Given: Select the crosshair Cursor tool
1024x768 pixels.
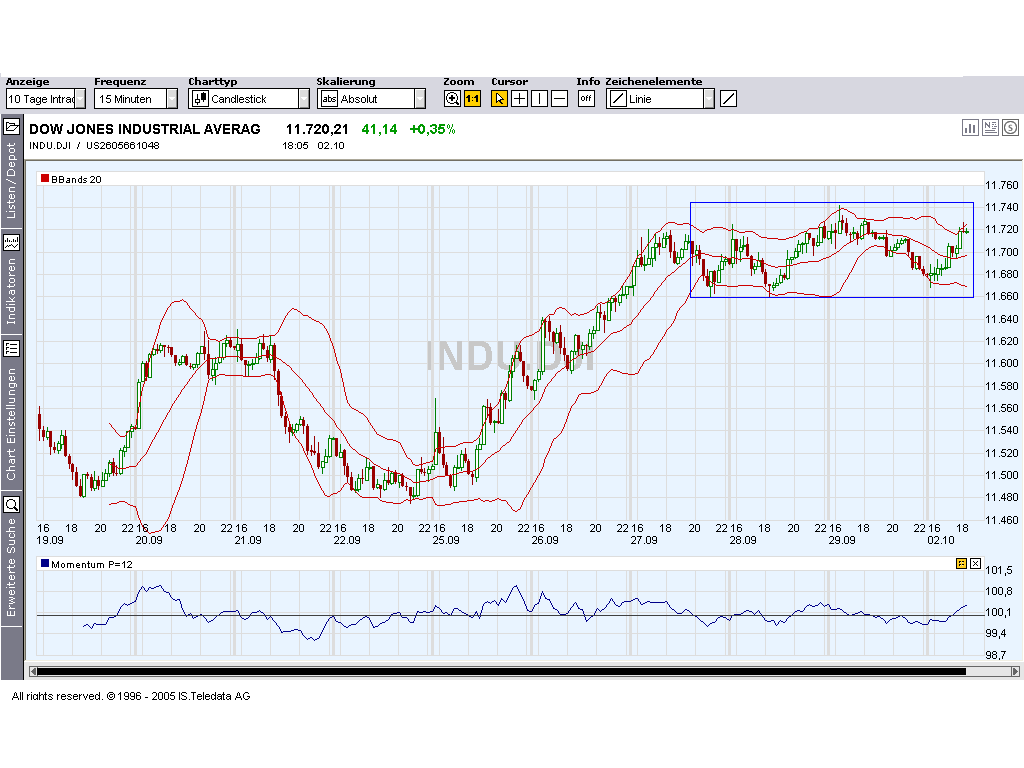Looking at the screenshot, I should pyautogui.click(x=519, y=98).
